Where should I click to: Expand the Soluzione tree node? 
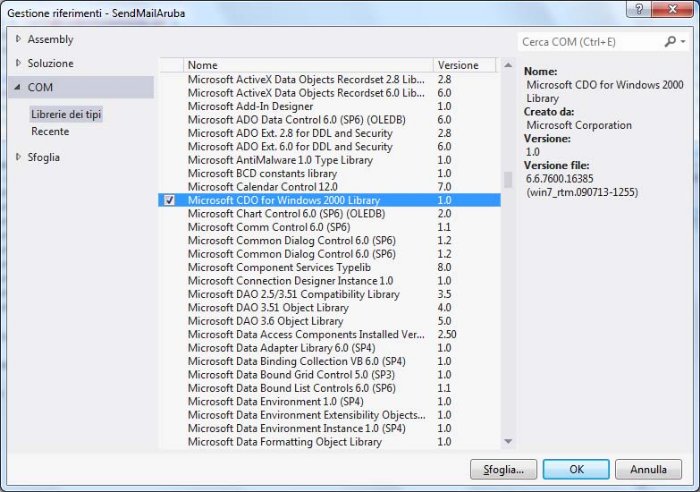(x=18, y=63)
